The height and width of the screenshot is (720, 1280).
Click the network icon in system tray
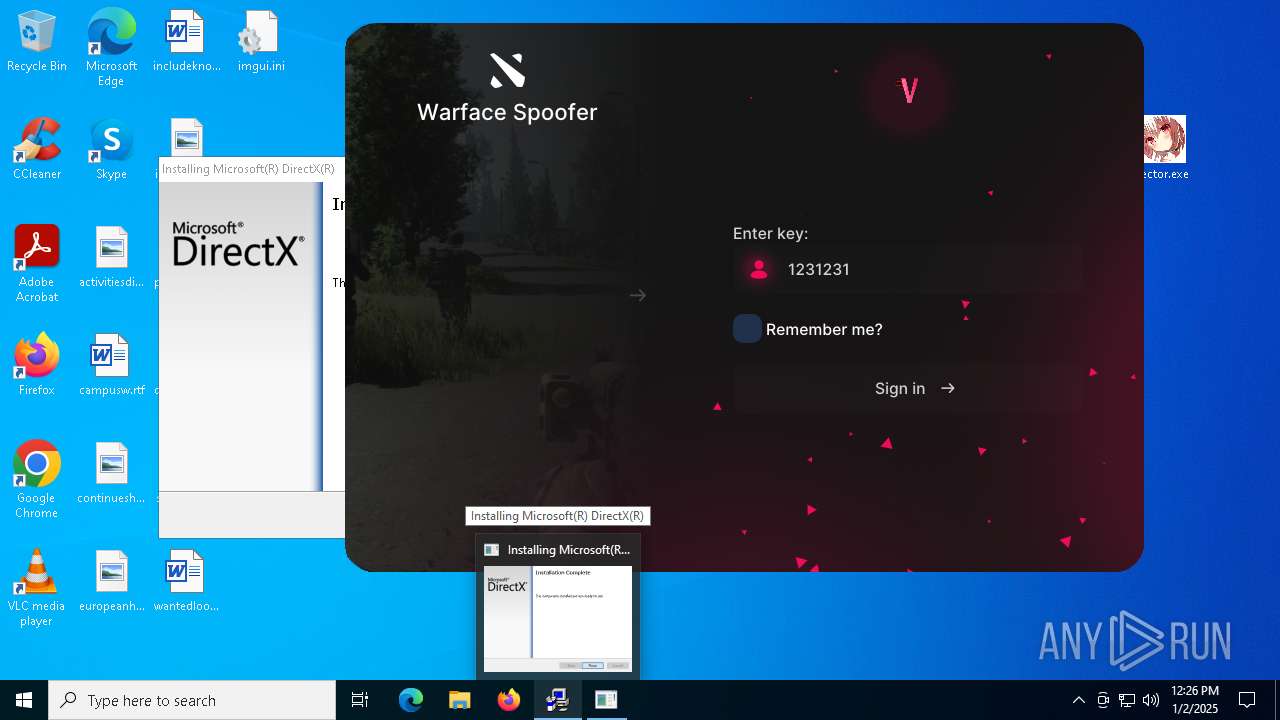[1127, 700]
